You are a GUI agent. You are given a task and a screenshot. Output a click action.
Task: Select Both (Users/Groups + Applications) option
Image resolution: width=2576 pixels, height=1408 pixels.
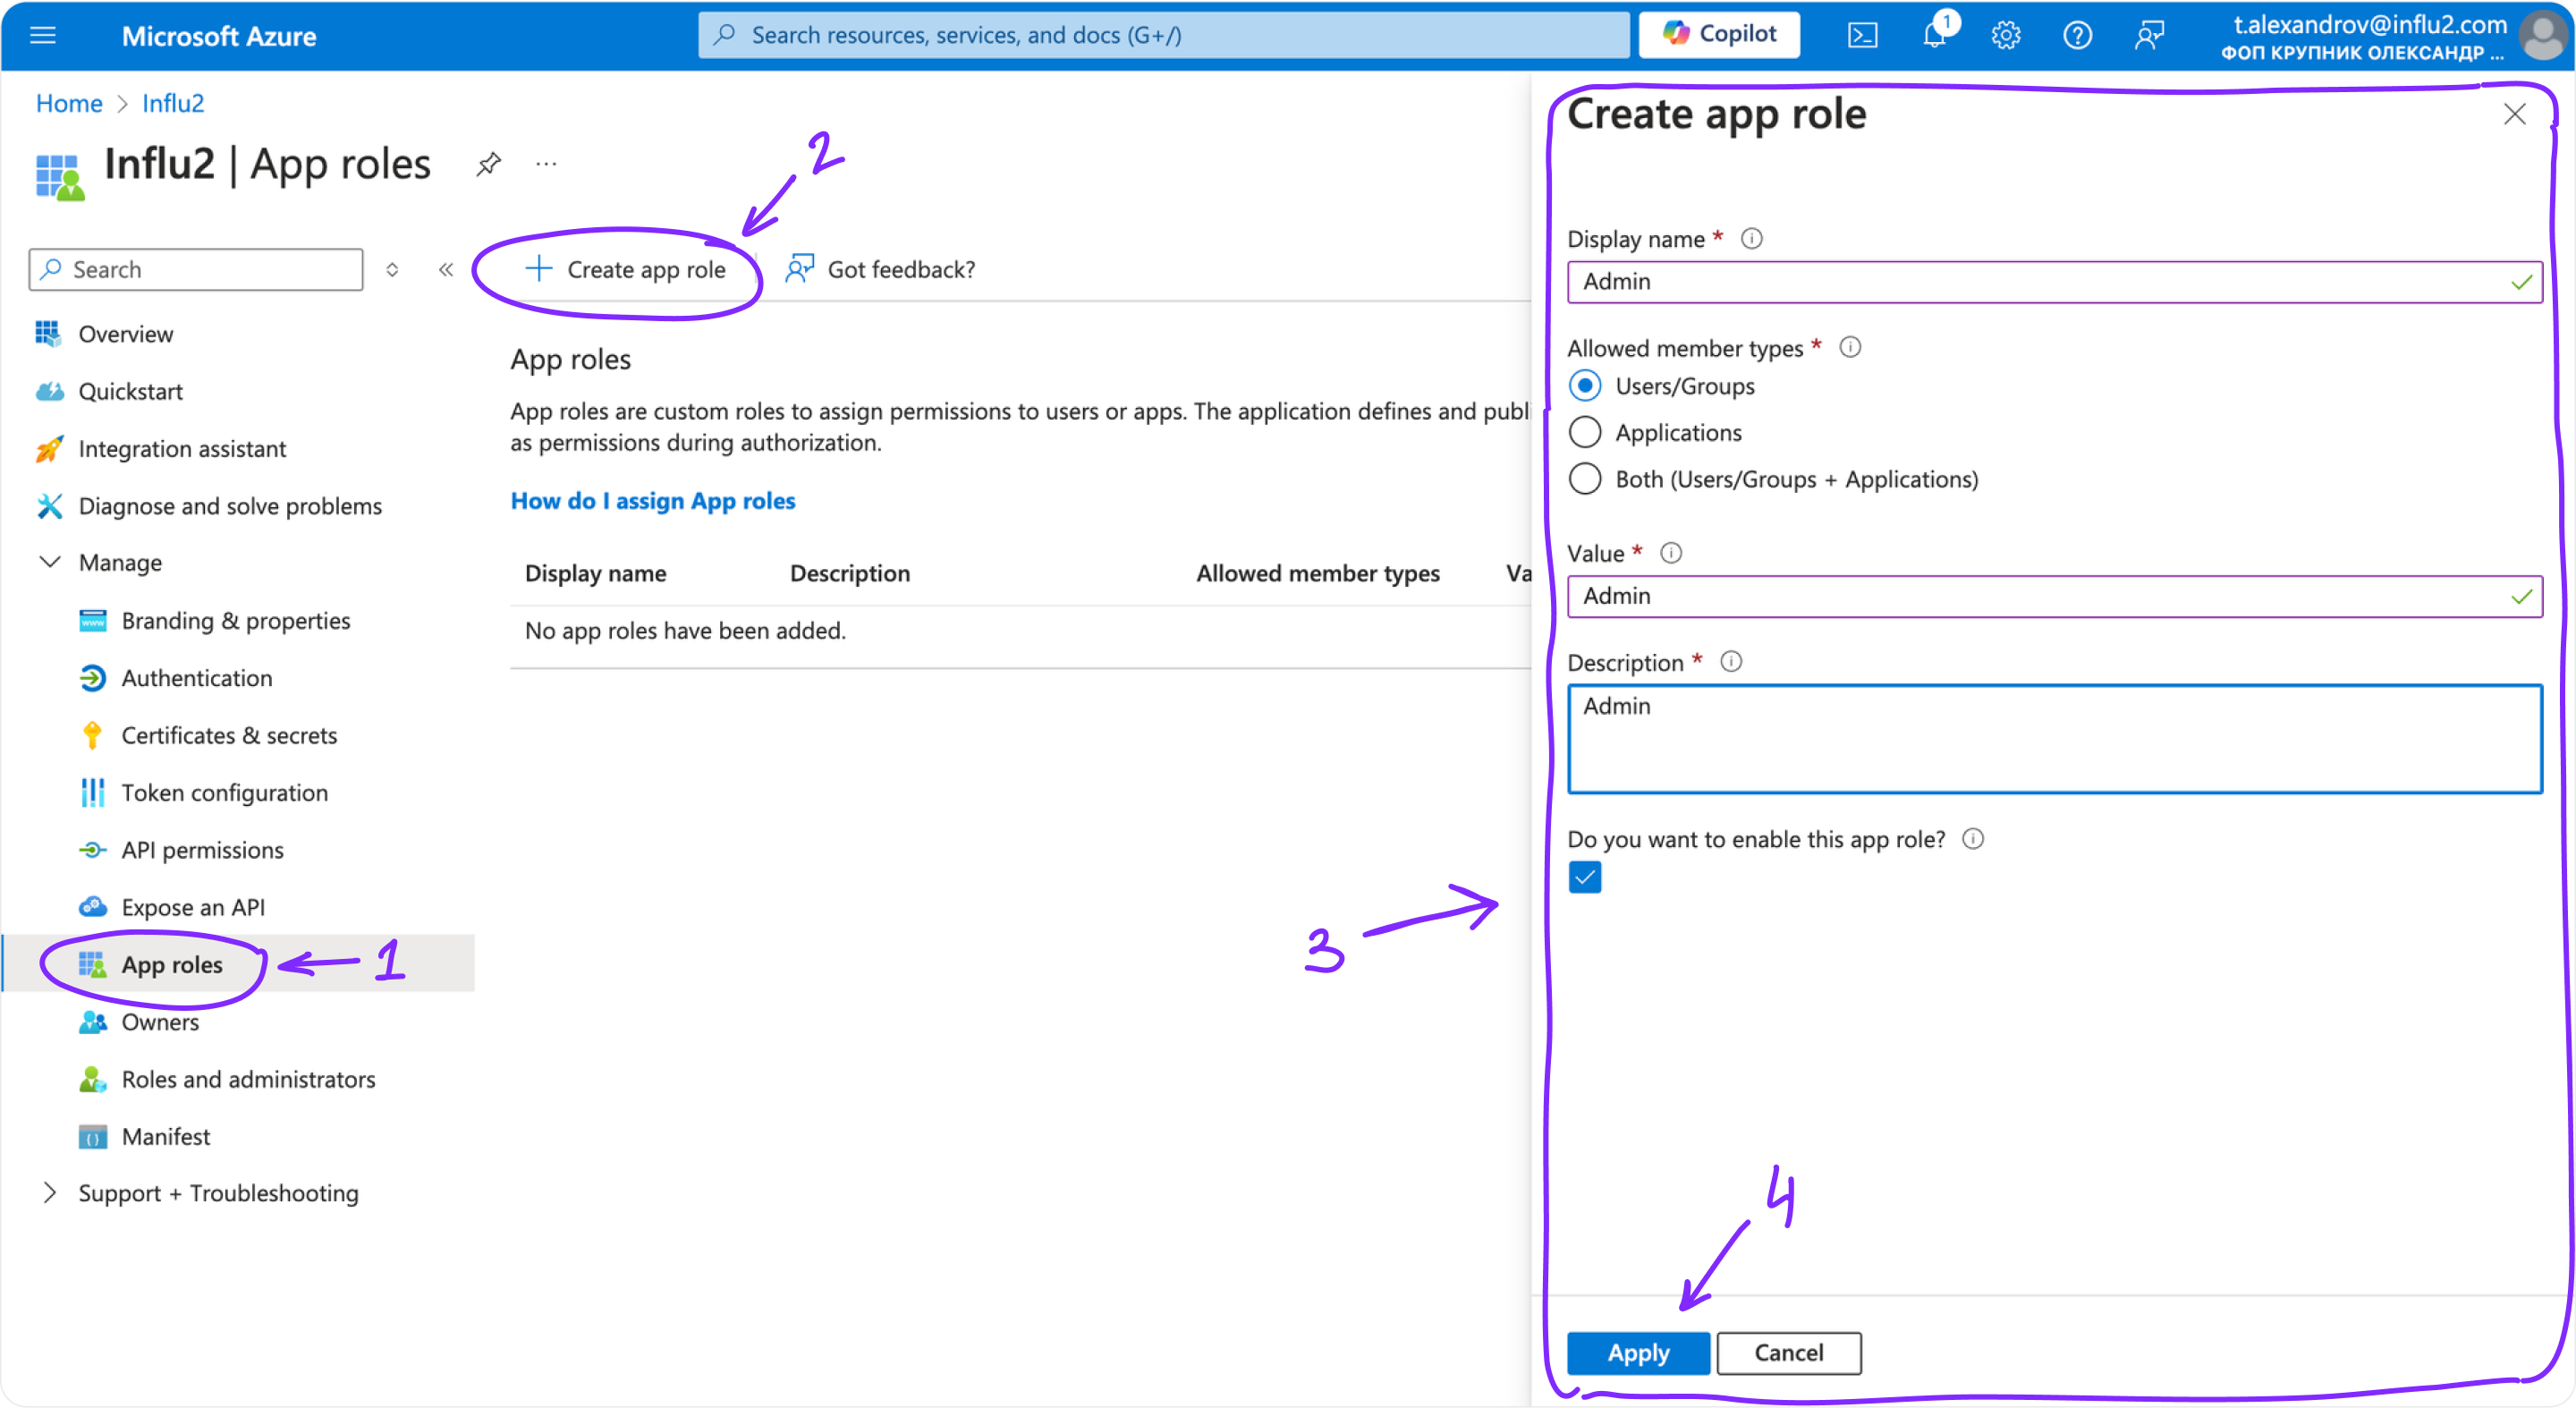coord(1585,479)
